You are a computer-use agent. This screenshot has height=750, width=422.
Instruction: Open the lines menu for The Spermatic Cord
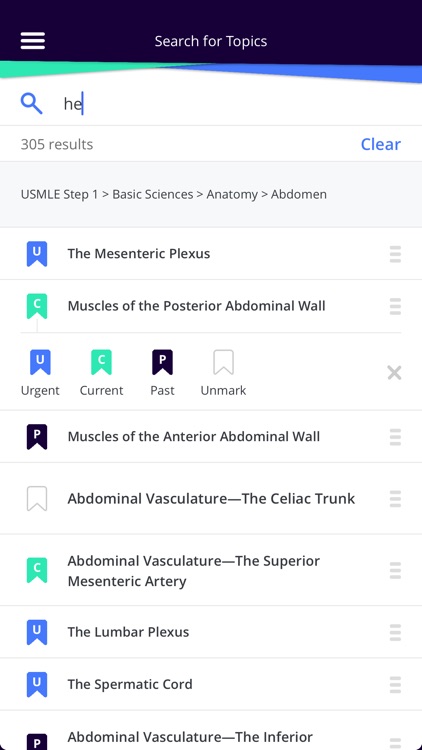[395, 685]
